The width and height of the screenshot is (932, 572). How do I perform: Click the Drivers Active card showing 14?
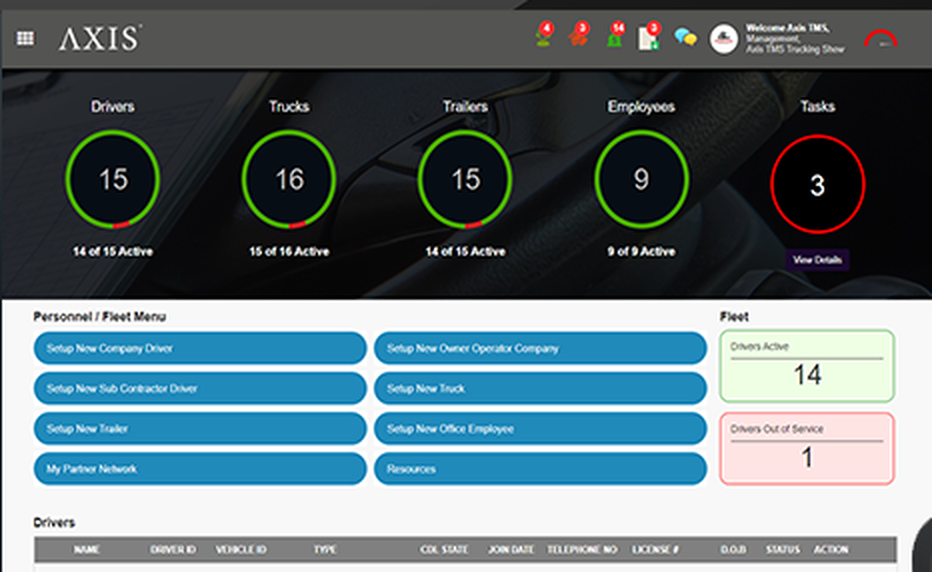[x=807, y=366]
